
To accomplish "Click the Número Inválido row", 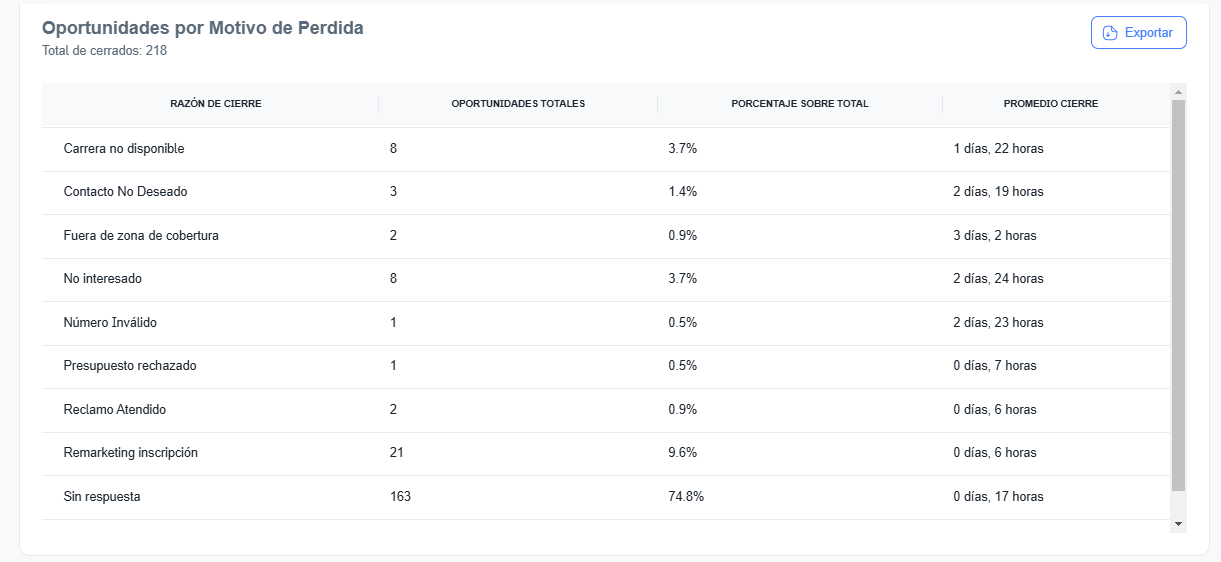I will [x=110, y=323].
